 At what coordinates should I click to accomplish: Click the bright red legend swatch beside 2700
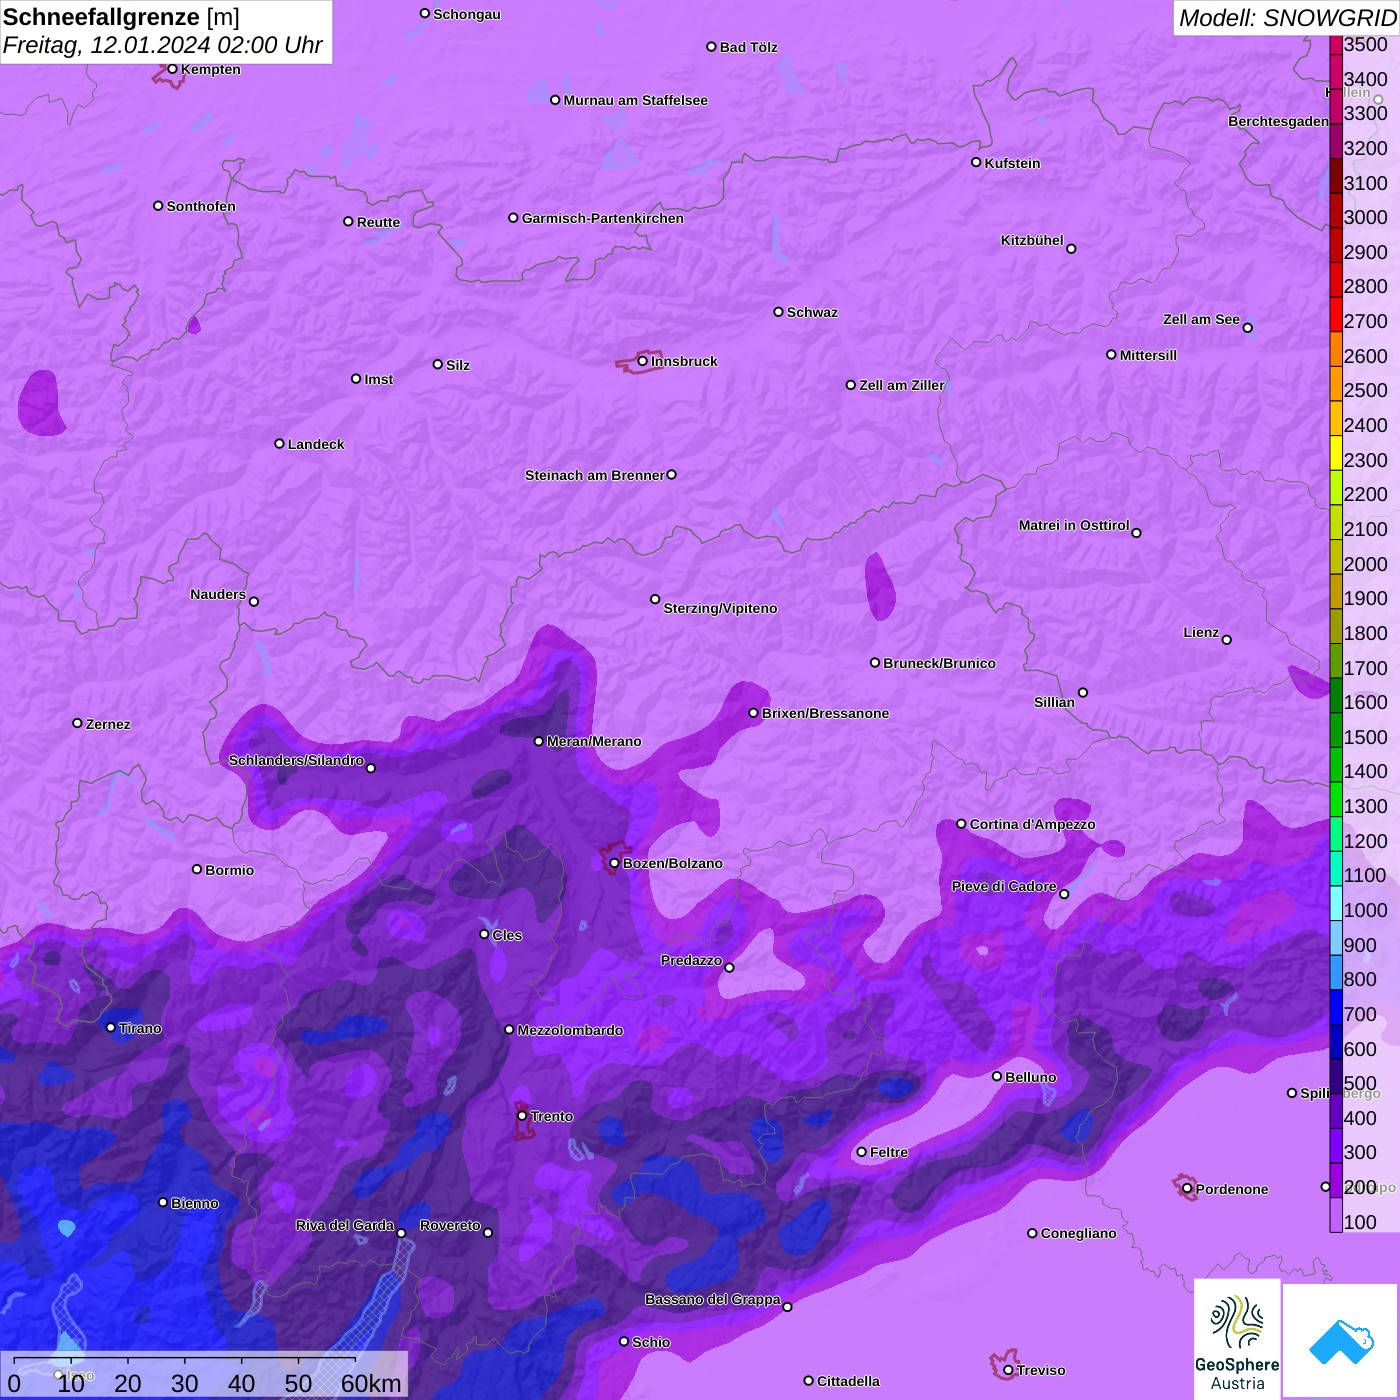point(1336,314)
